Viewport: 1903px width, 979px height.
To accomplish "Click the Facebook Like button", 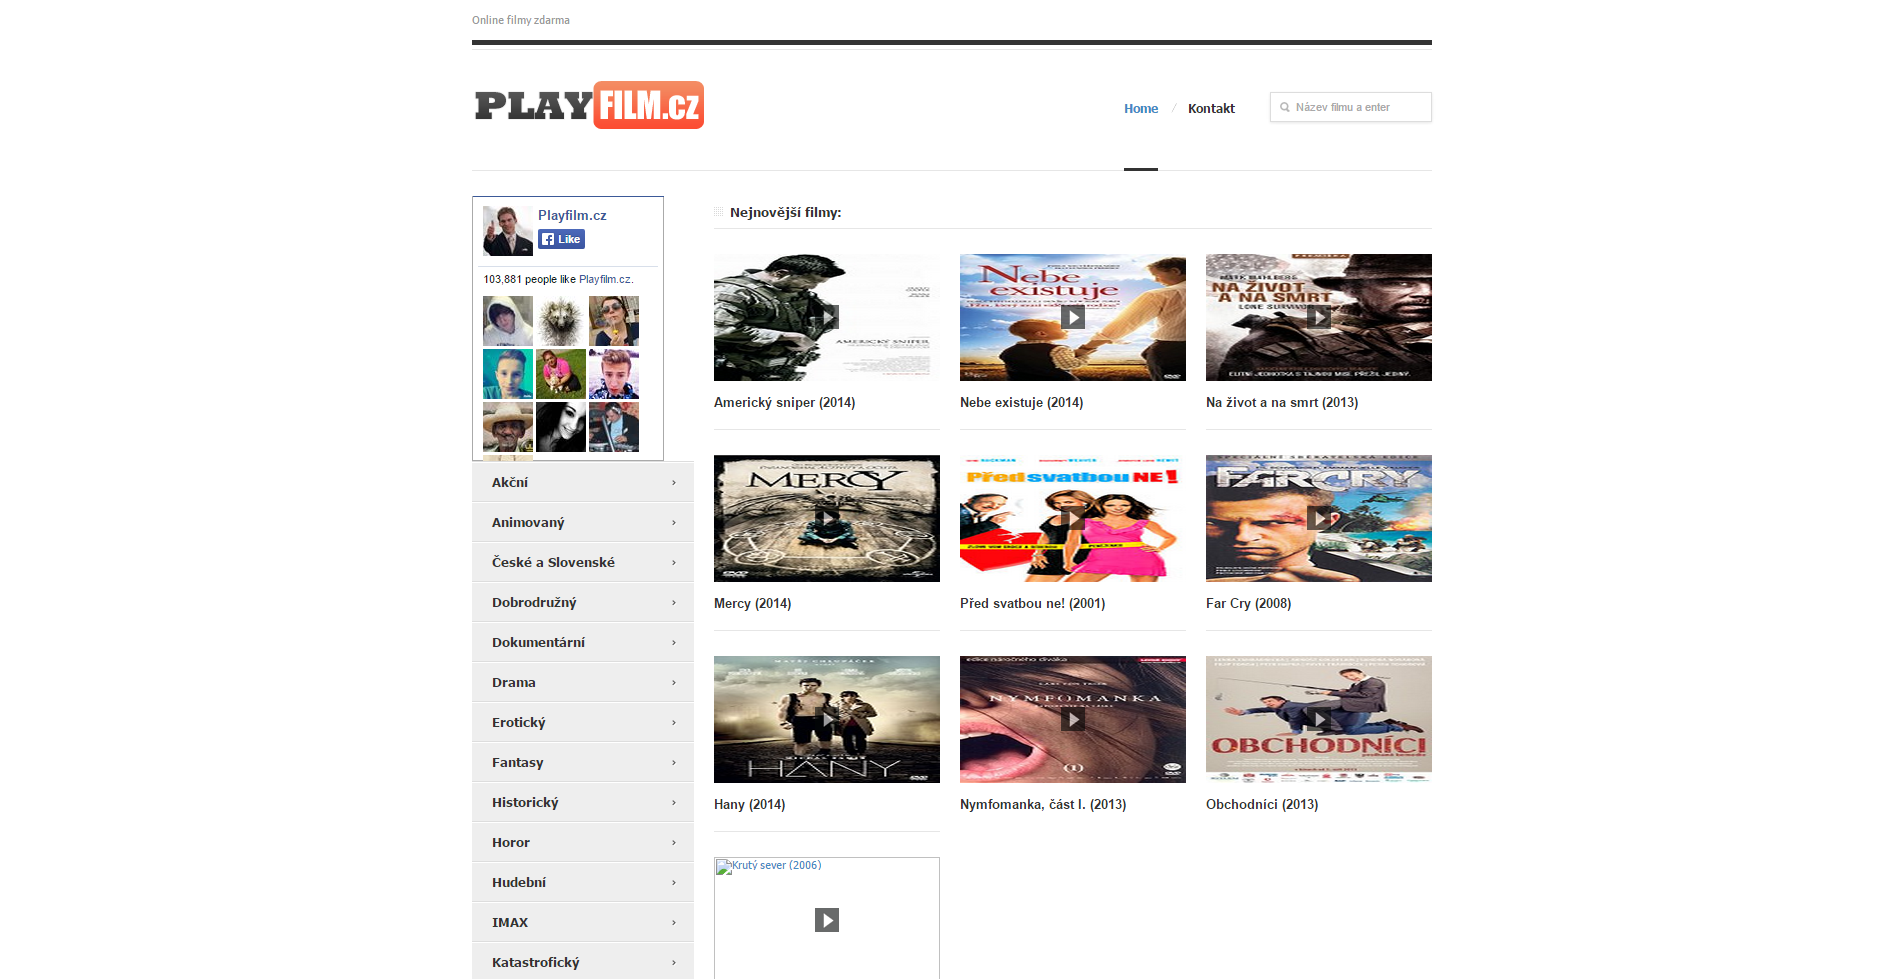I will 561,239.
